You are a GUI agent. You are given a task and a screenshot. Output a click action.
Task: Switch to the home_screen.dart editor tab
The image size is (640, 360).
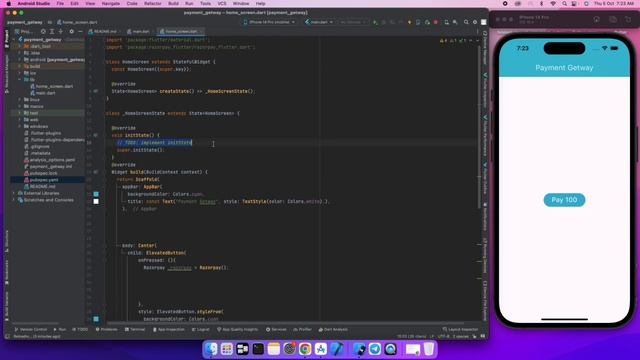pyautogui.click(x=180, y=31)
